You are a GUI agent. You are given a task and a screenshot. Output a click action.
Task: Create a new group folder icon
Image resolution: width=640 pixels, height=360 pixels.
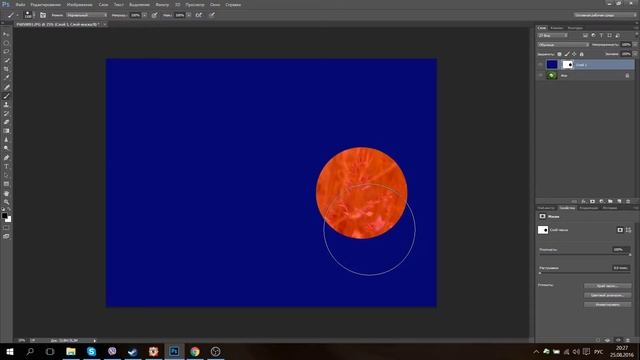click(610, 201)
